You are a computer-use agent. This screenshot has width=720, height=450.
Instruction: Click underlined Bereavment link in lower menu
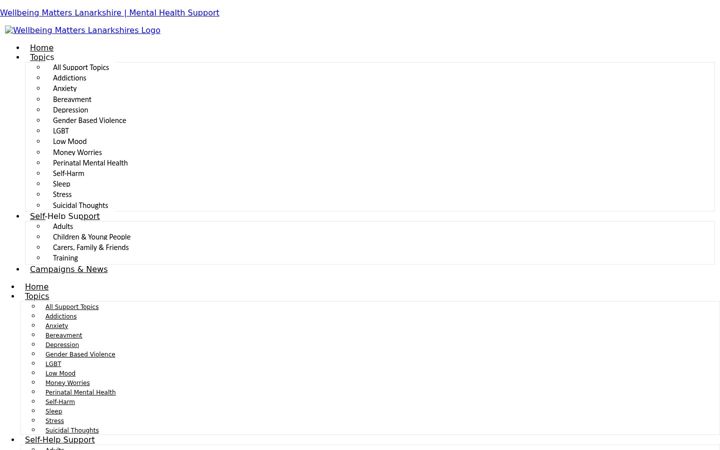pyautogui.click(x=64, y=336)
